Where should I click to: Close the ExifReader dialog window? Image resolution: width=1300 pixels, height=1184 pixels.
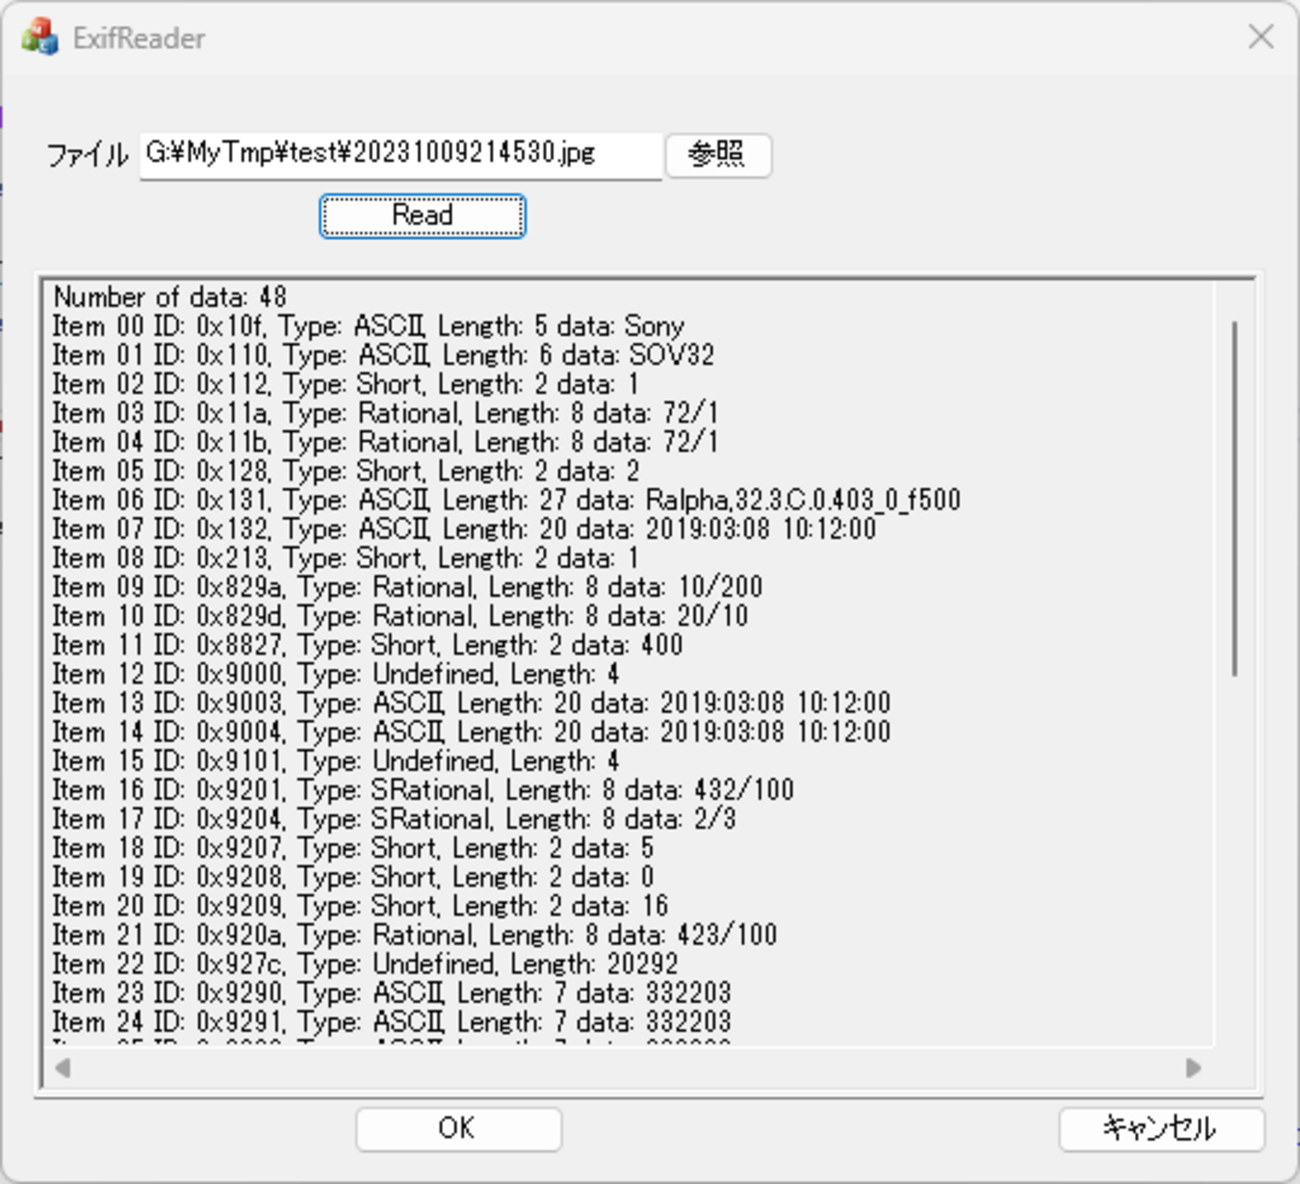[1261, 37]
